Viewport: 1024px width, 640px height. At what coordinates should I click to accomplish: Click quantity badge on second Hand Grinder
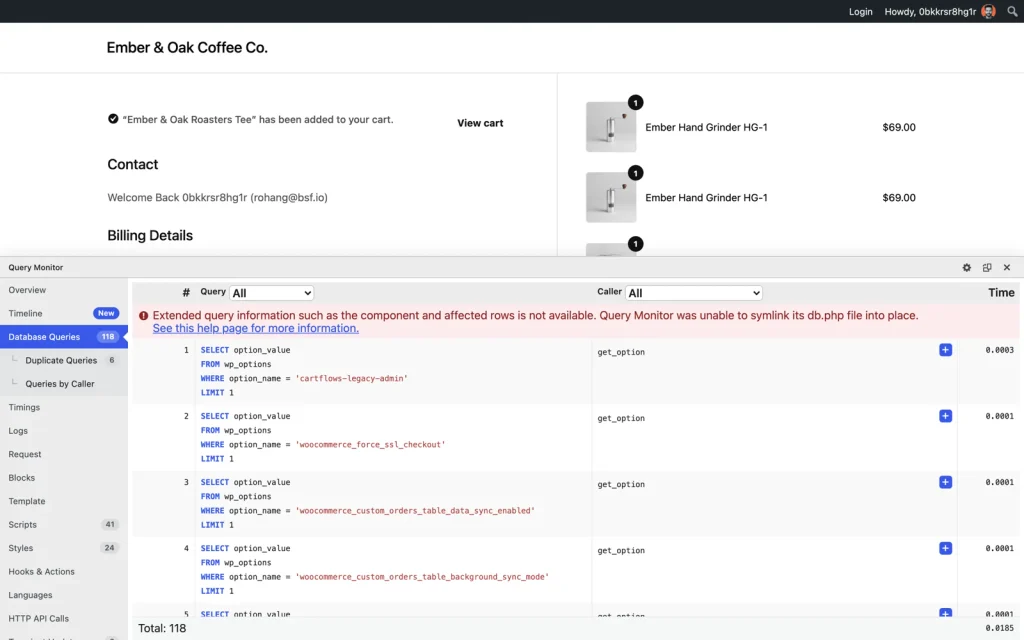635,173
